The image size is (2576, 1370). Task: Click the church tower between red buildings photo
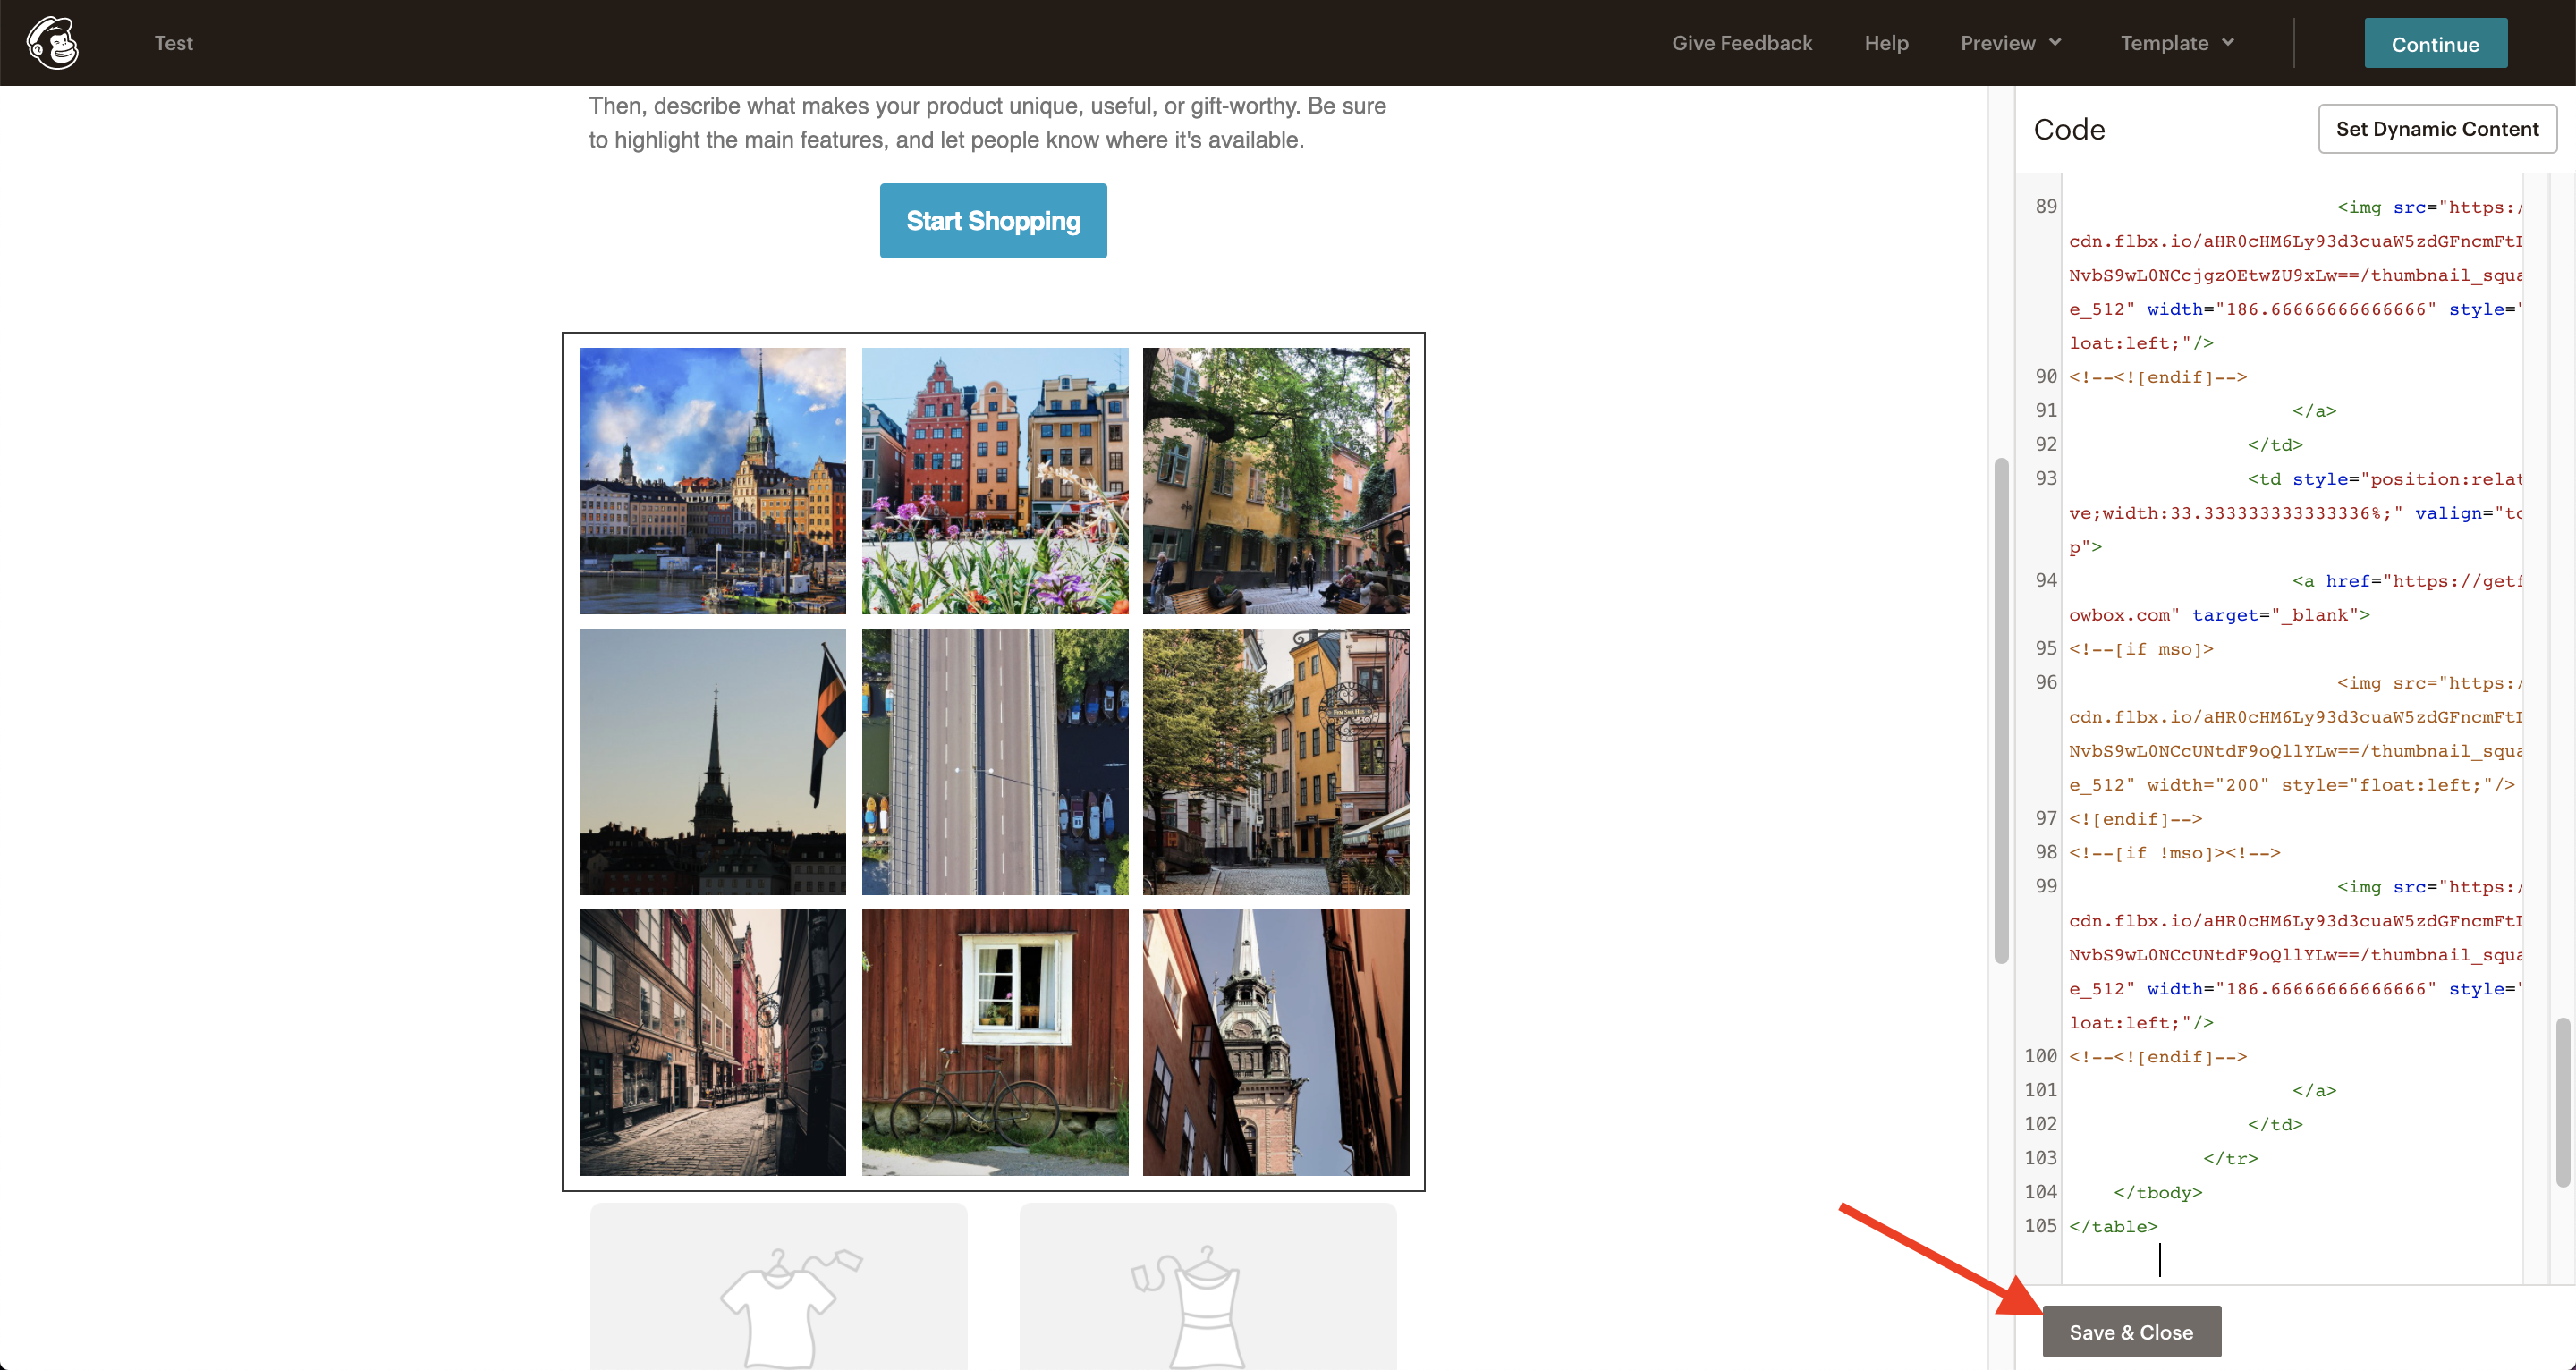pos(1275,1042)
